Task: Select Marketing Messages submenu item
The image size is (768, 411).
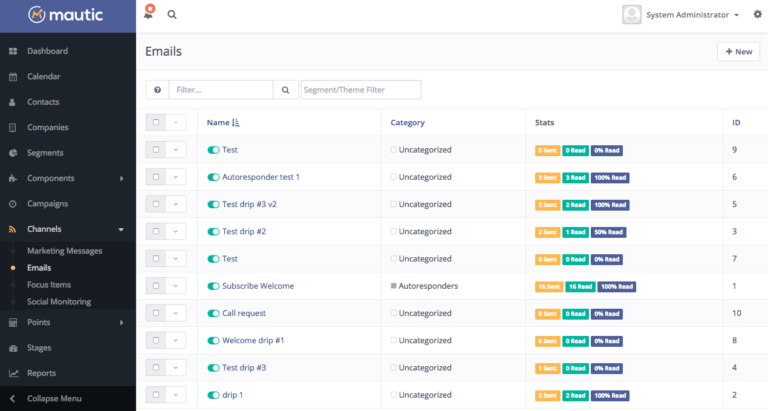Action: coord(64,251)
